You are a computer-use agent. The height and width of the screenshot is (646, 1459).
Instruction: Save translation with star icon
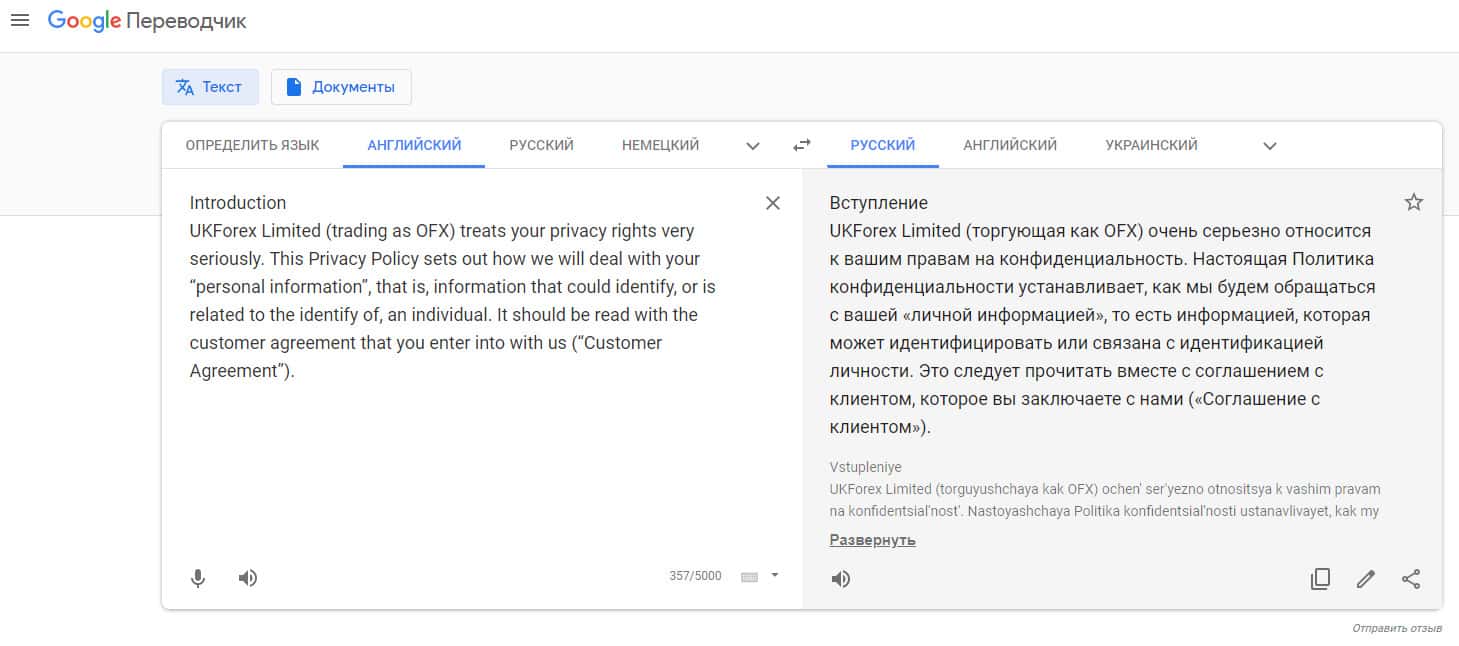(x=1413, y=203)
